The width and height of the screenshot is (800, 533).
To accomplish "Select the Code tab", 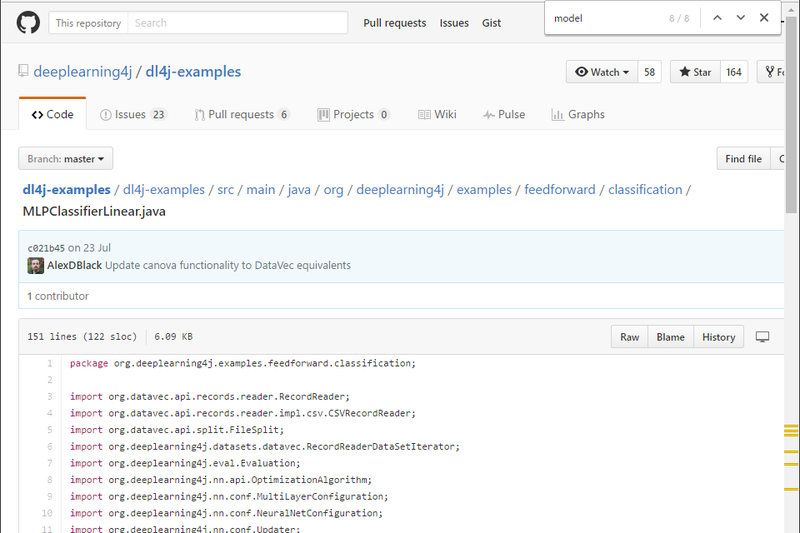I will tap(53, 114).
